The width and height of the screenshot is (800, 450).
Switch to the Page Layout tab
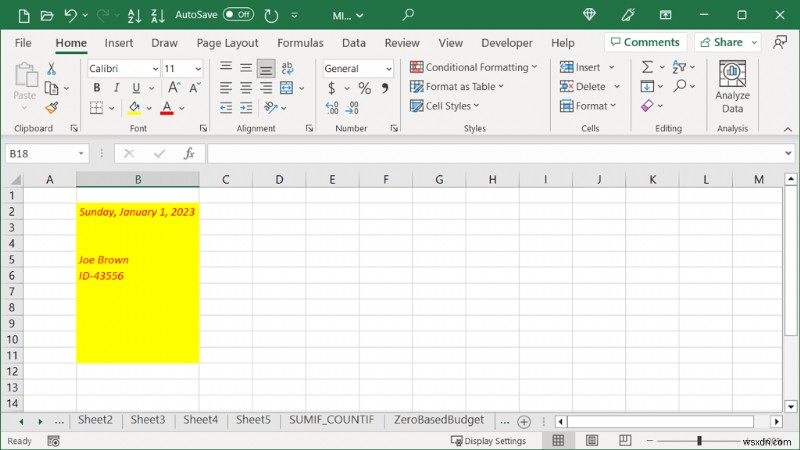tap(228, 43)
